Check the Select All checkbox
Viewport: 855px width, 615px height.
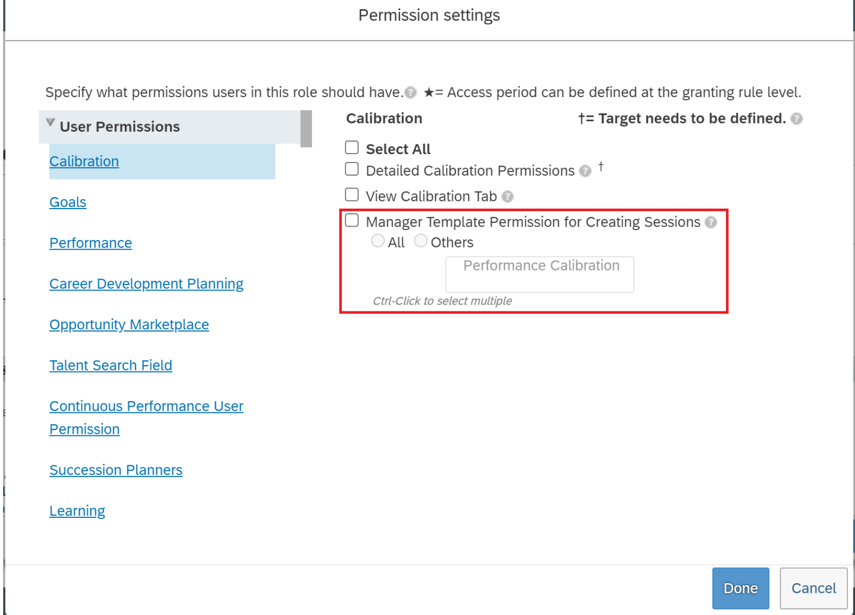click(x=352, y=148)
